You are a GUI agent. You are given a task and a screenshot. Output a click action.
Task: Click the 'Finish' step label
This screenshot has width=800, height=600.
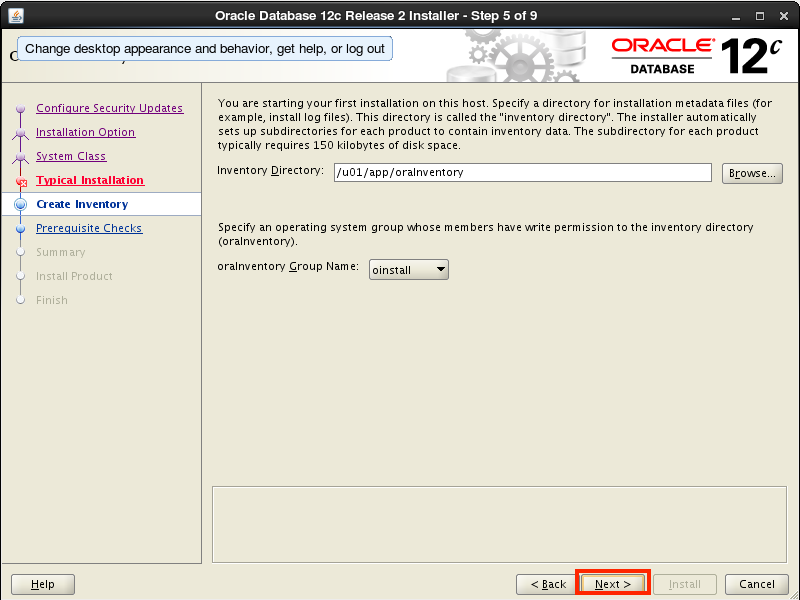point(52,300)
